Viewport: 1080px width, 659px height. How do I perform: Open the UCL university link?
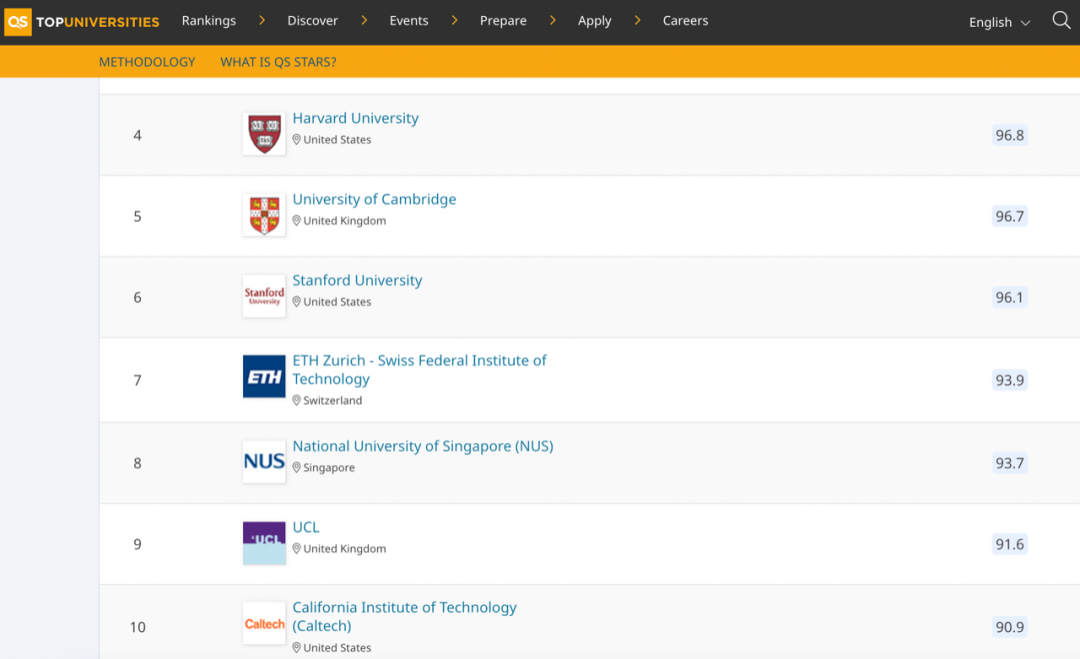coord(306,527)
